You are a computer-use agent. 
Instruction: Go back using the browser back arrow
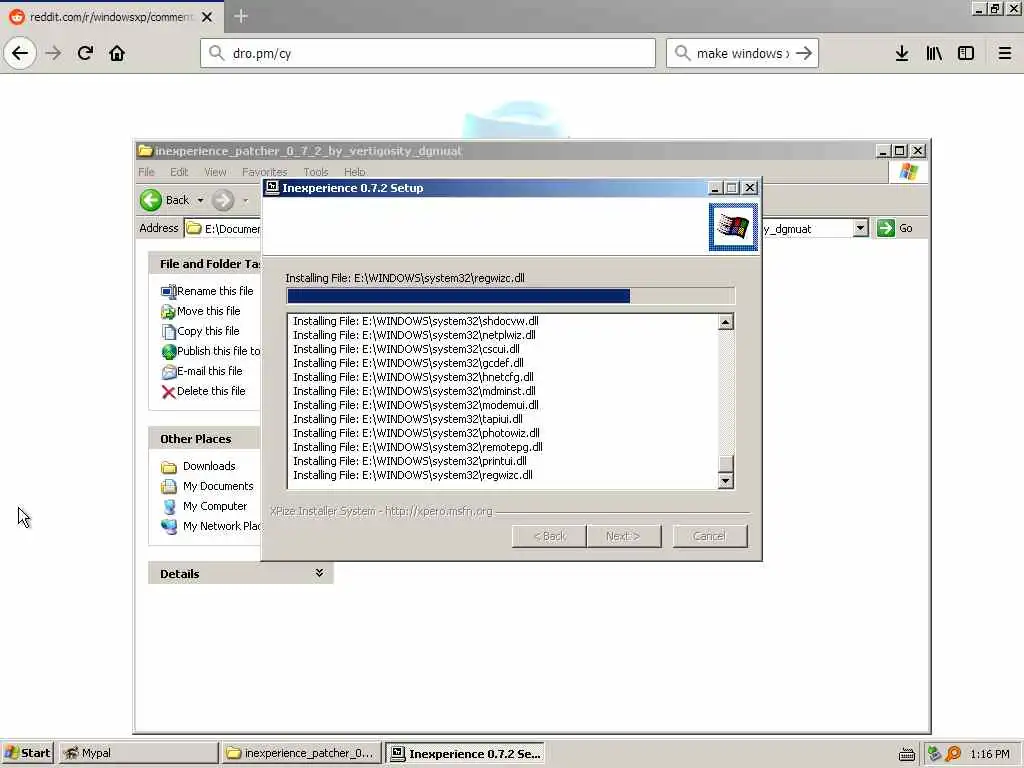(x=20, y=53)
